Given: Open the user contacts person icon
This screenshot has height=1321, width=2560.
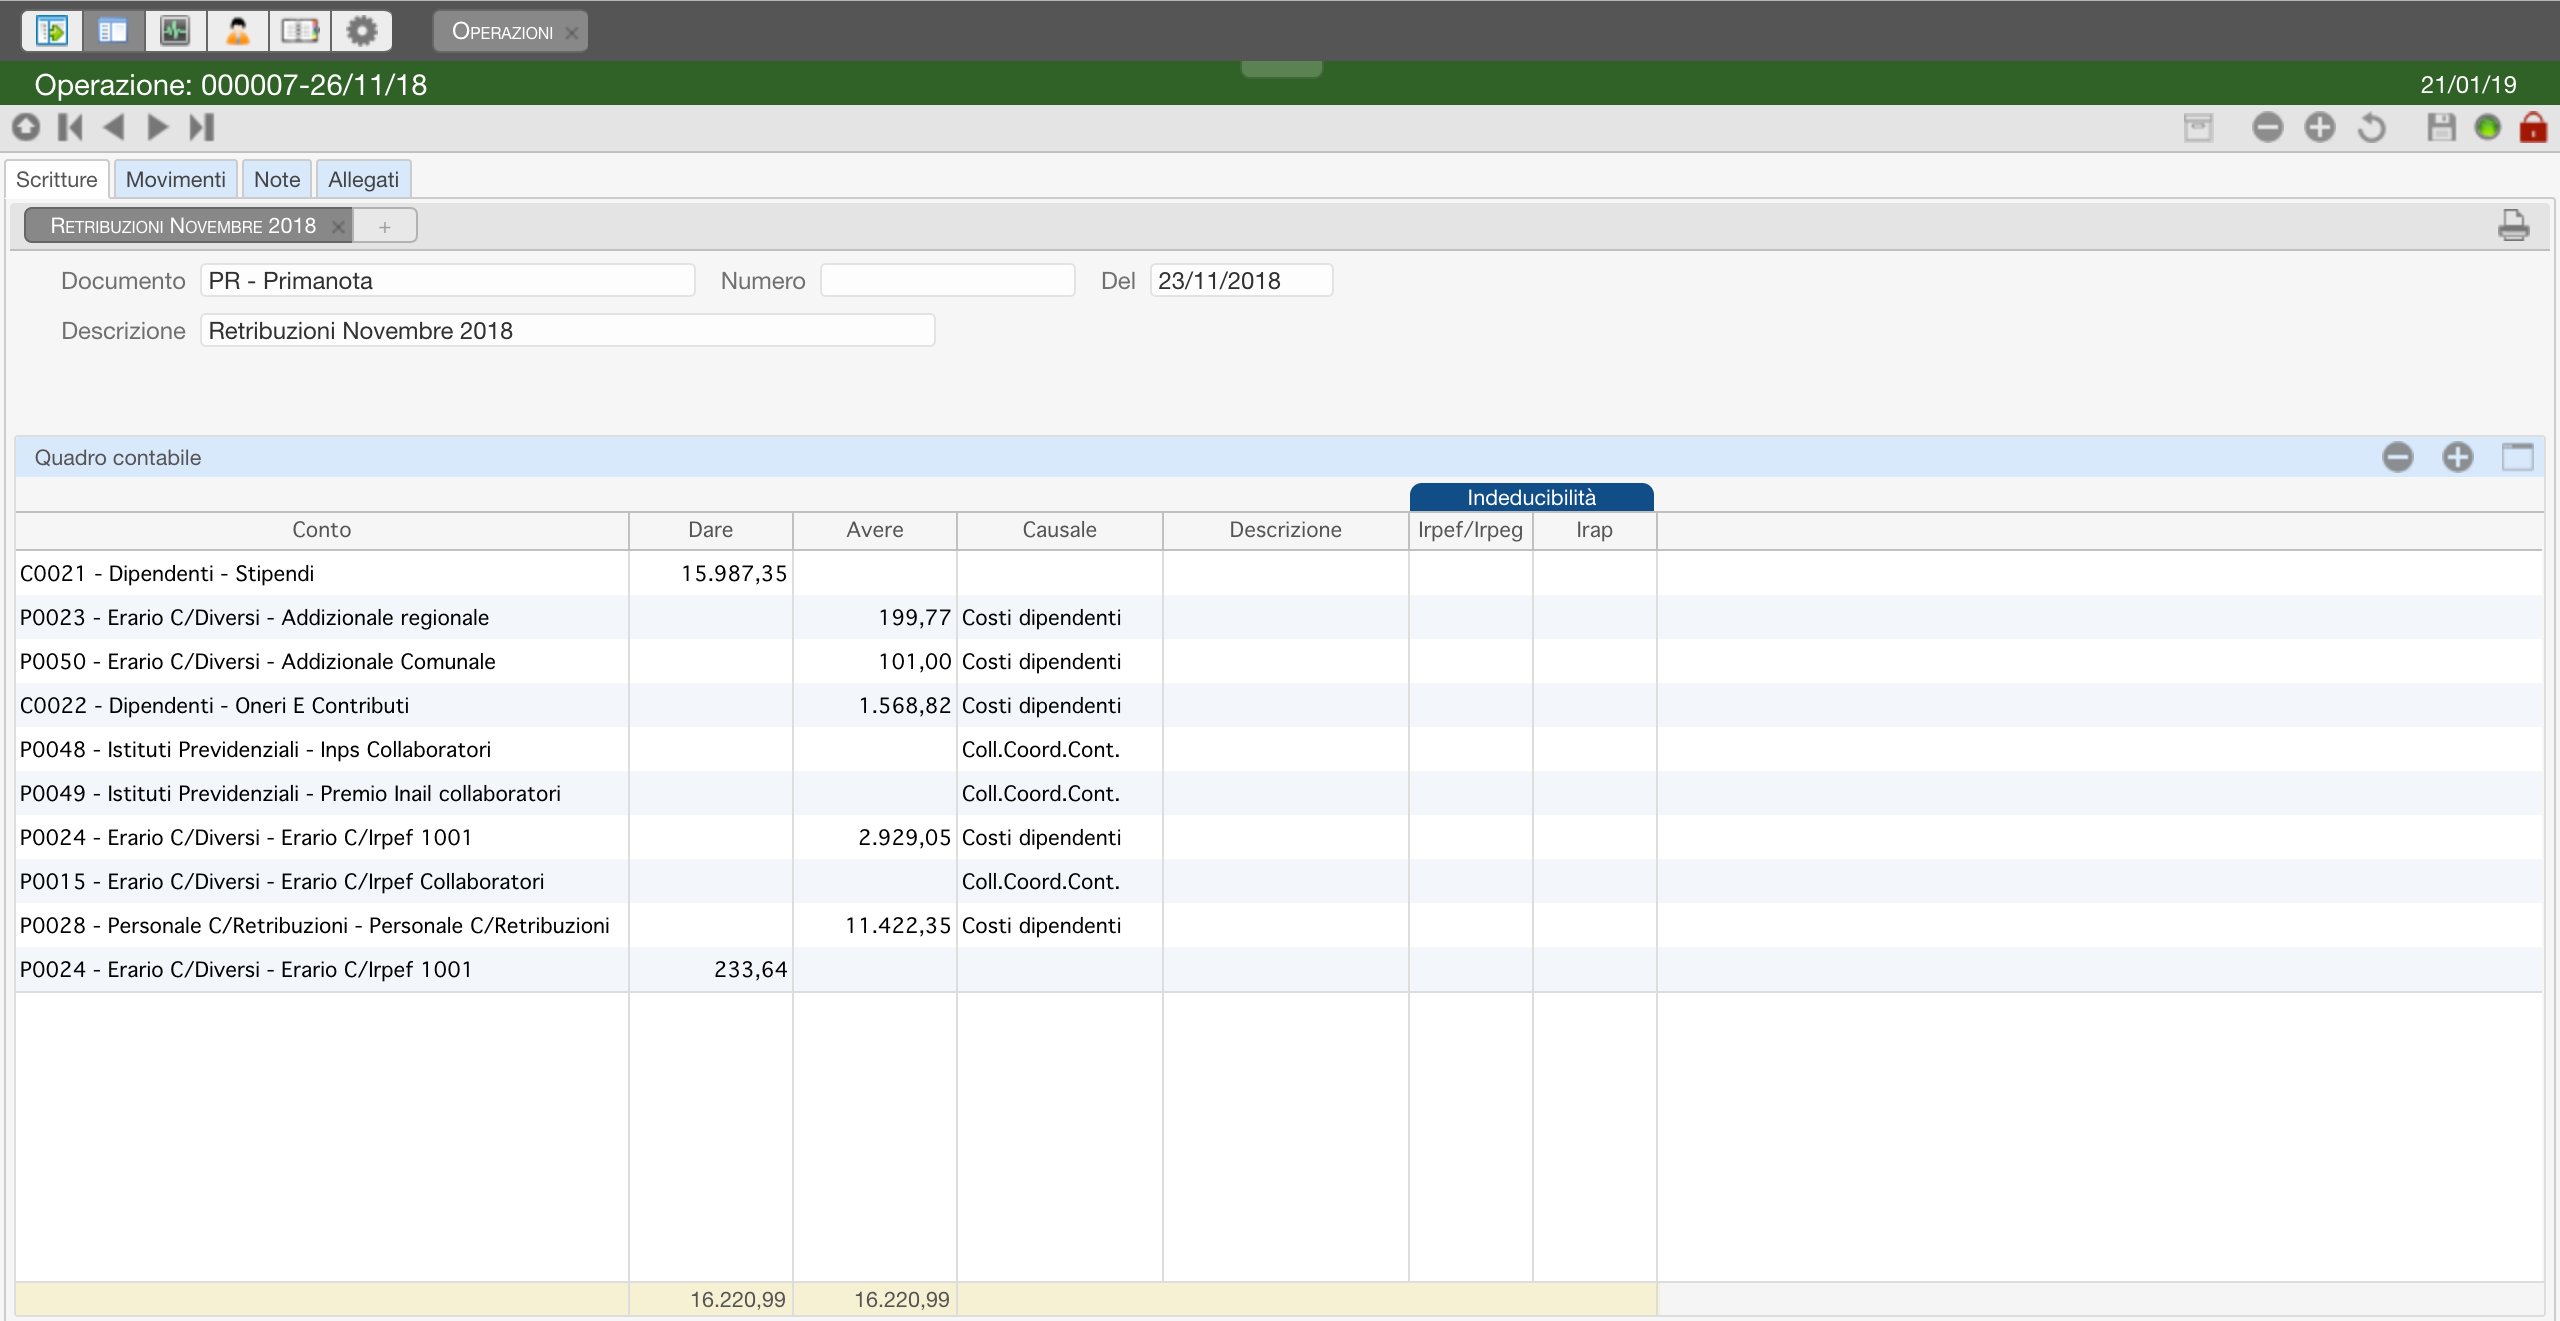Looking at the screenshot, I should (237, 31).
